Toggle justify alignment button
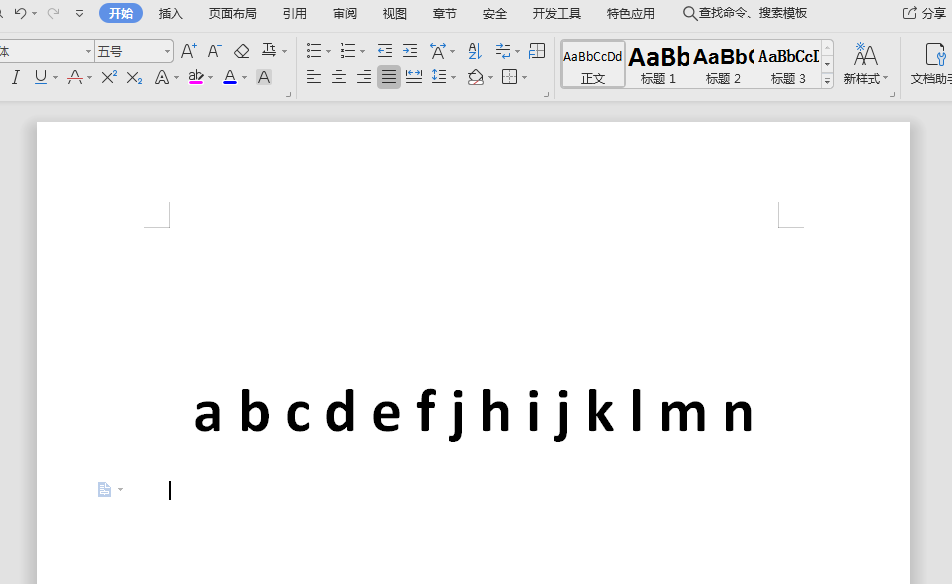Screen dimensions: 952x584 pos(389,77)
